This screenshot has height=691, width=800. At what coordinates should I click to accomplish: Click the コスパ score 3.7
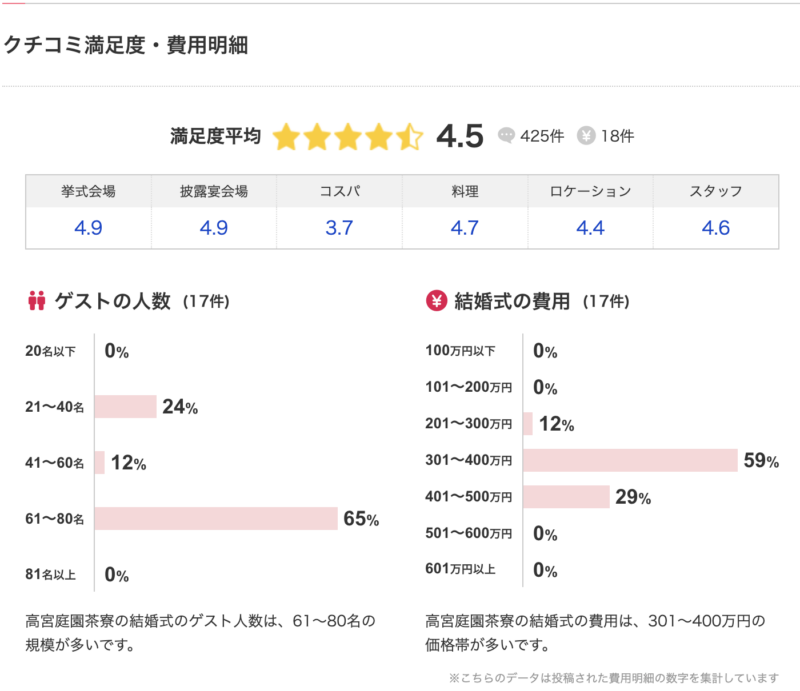pyautogui.click(x=339, y=228)
